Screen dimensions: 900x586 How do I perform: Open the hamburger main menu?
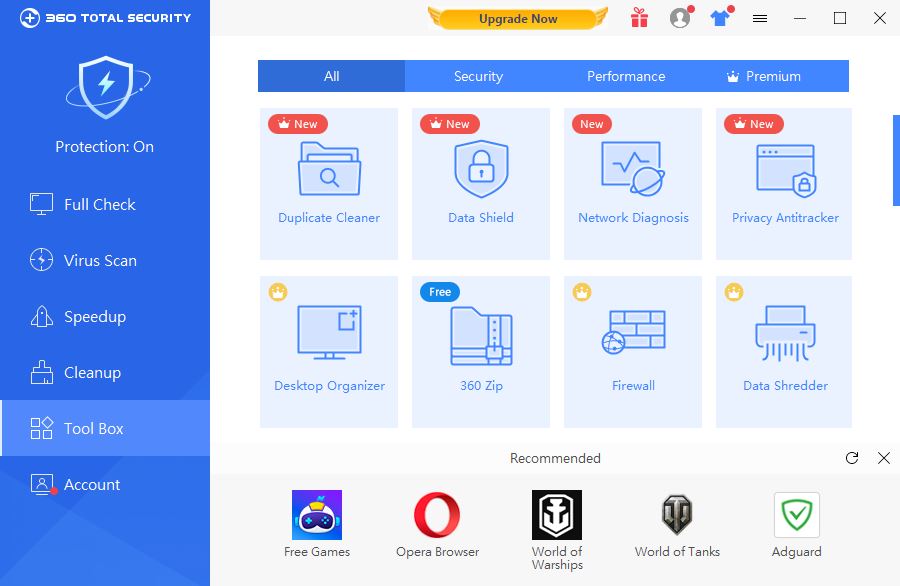(x=760, y=19)
